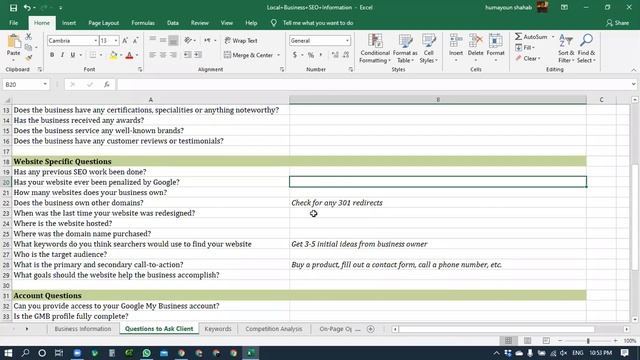Align text left

153,55
